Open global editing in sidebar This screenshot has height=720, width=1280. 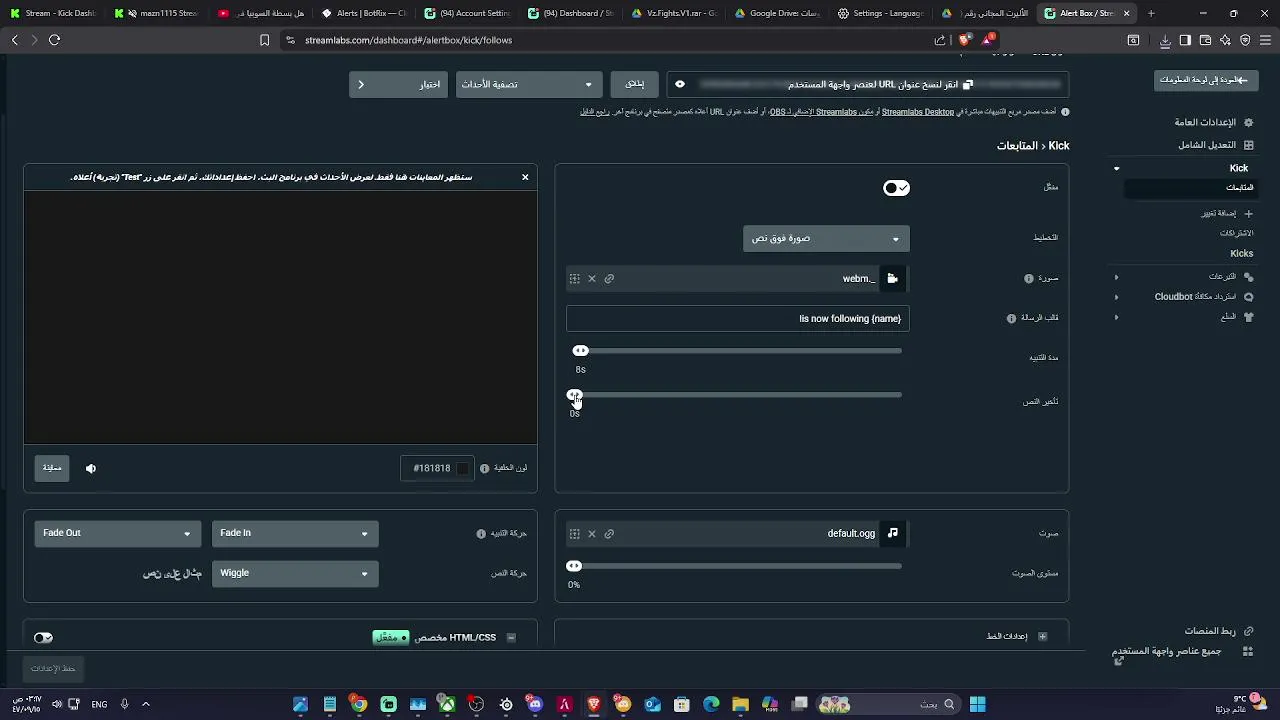click(x=1215, y=145)
